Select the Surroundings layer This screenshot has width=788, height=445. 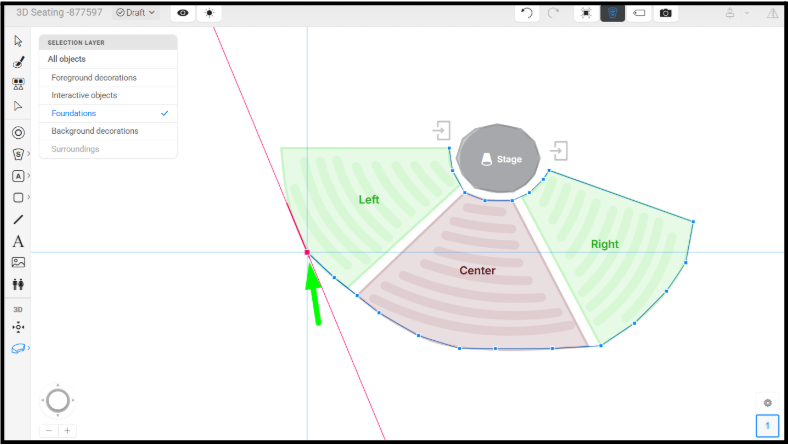click(x=108, y=149)
